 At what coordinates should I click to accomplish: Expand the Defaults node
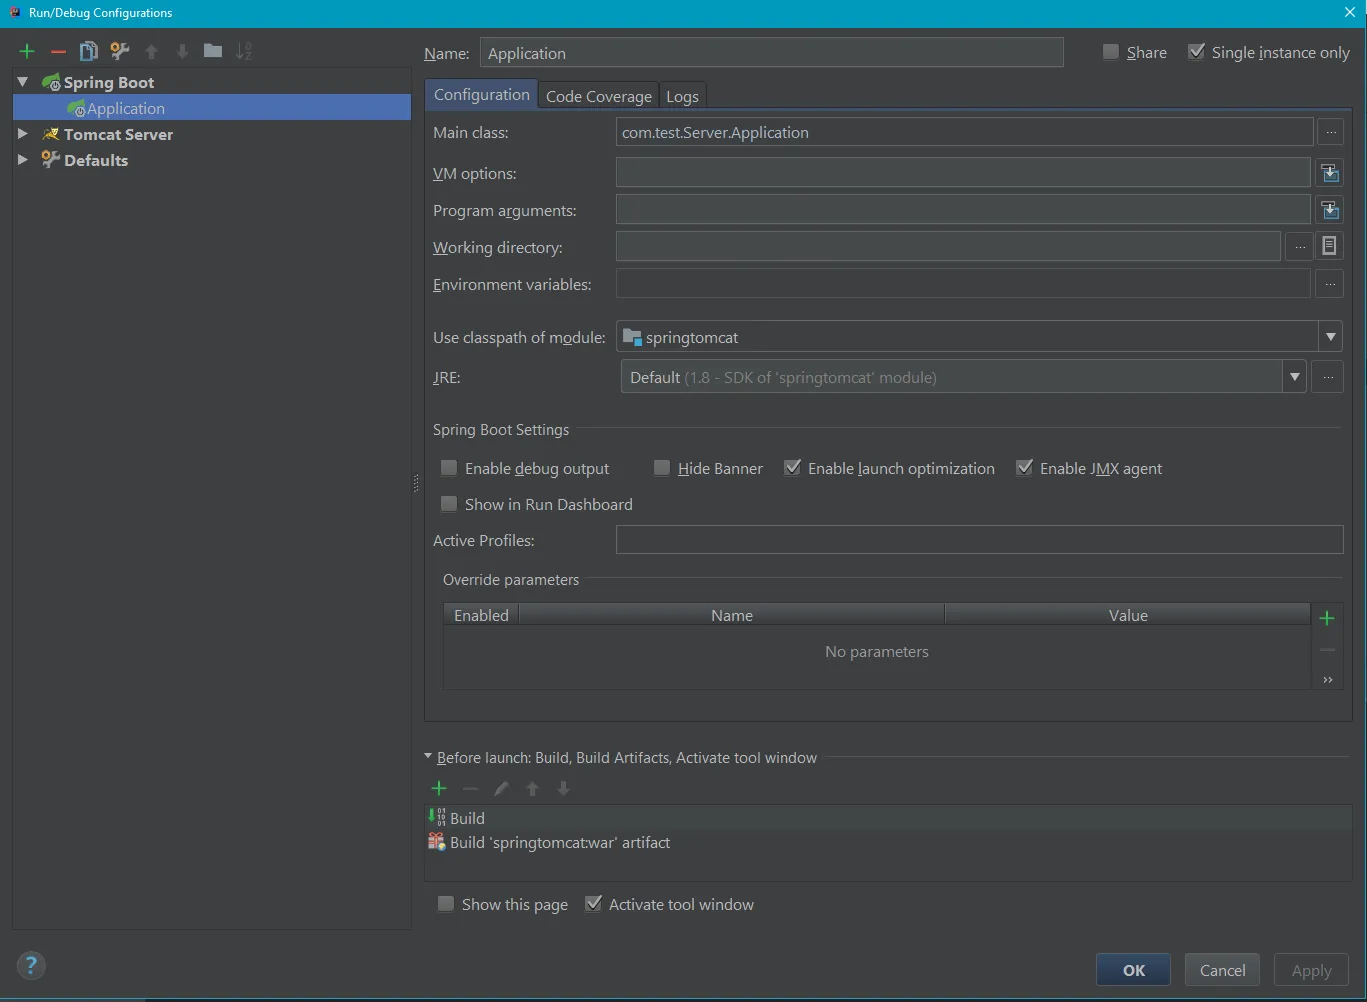[23, 159]
